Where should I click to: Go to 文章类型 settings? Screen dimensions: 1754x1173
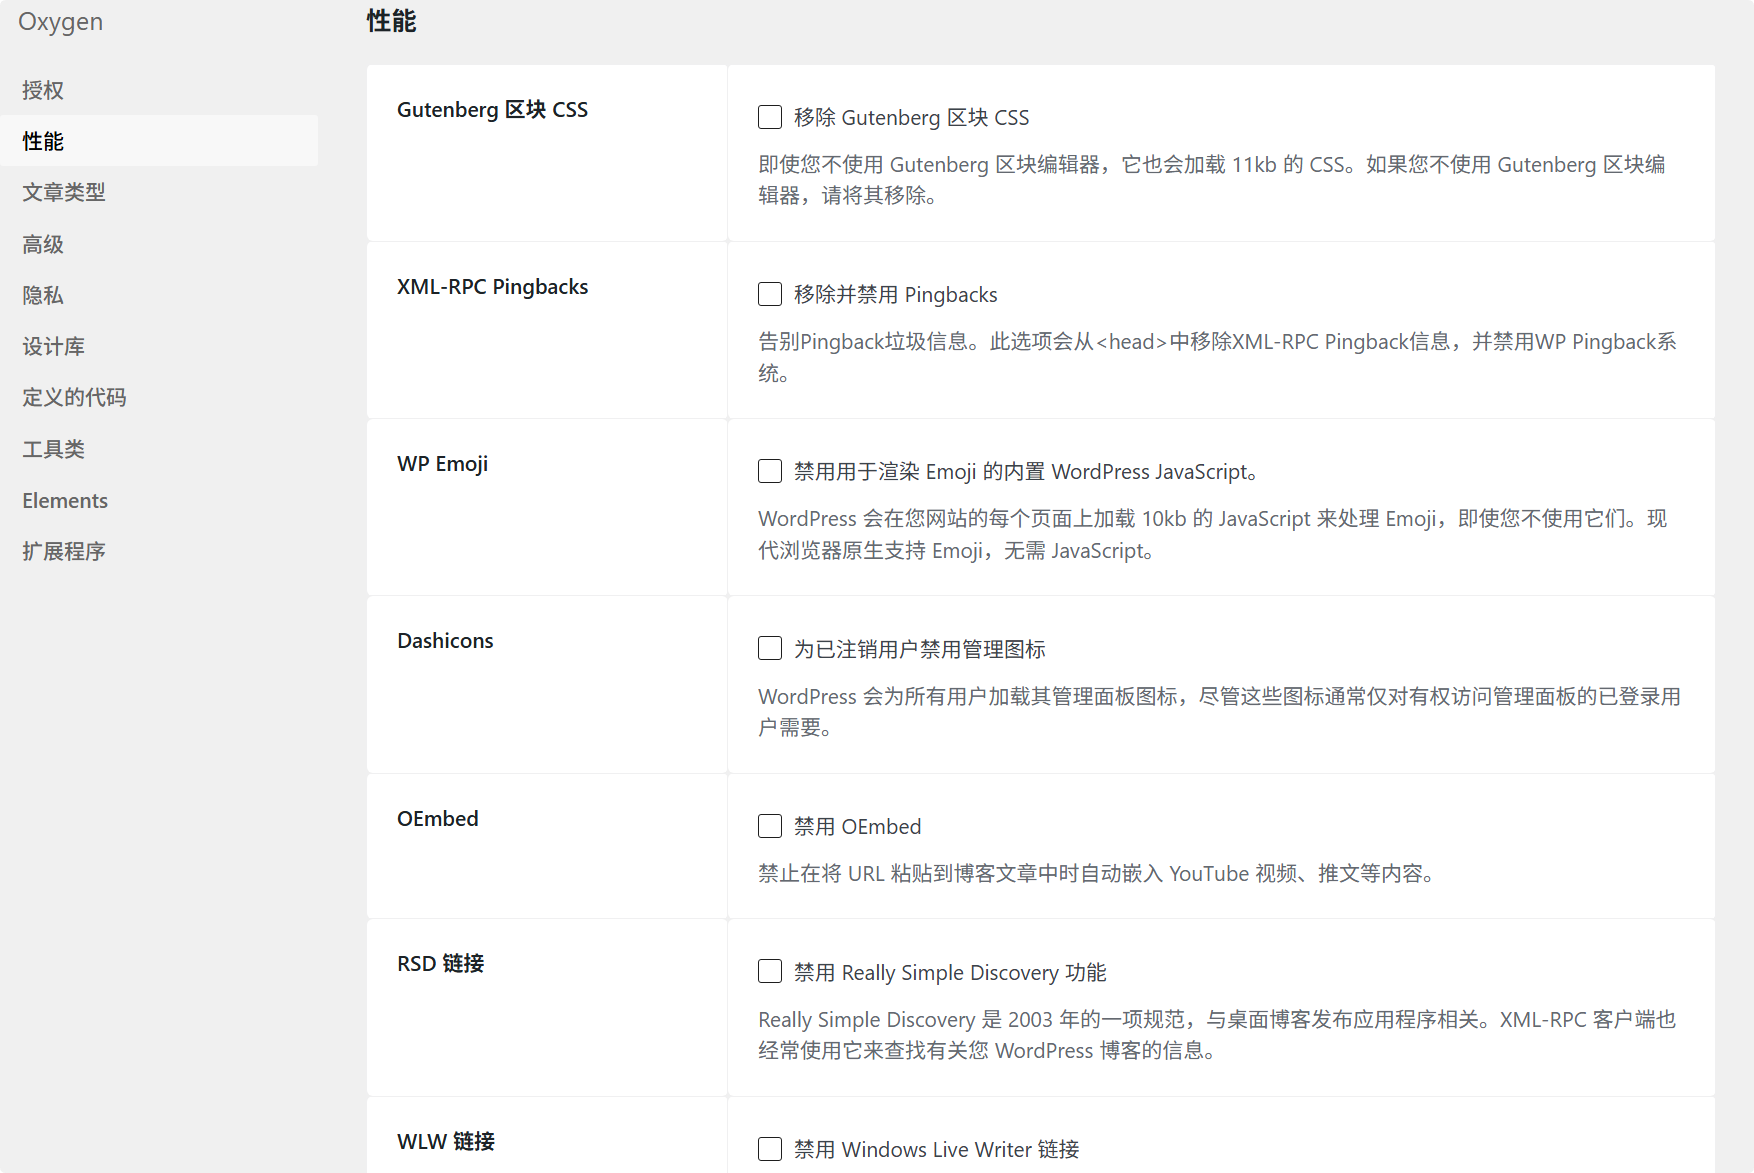[x=159, y=192]
